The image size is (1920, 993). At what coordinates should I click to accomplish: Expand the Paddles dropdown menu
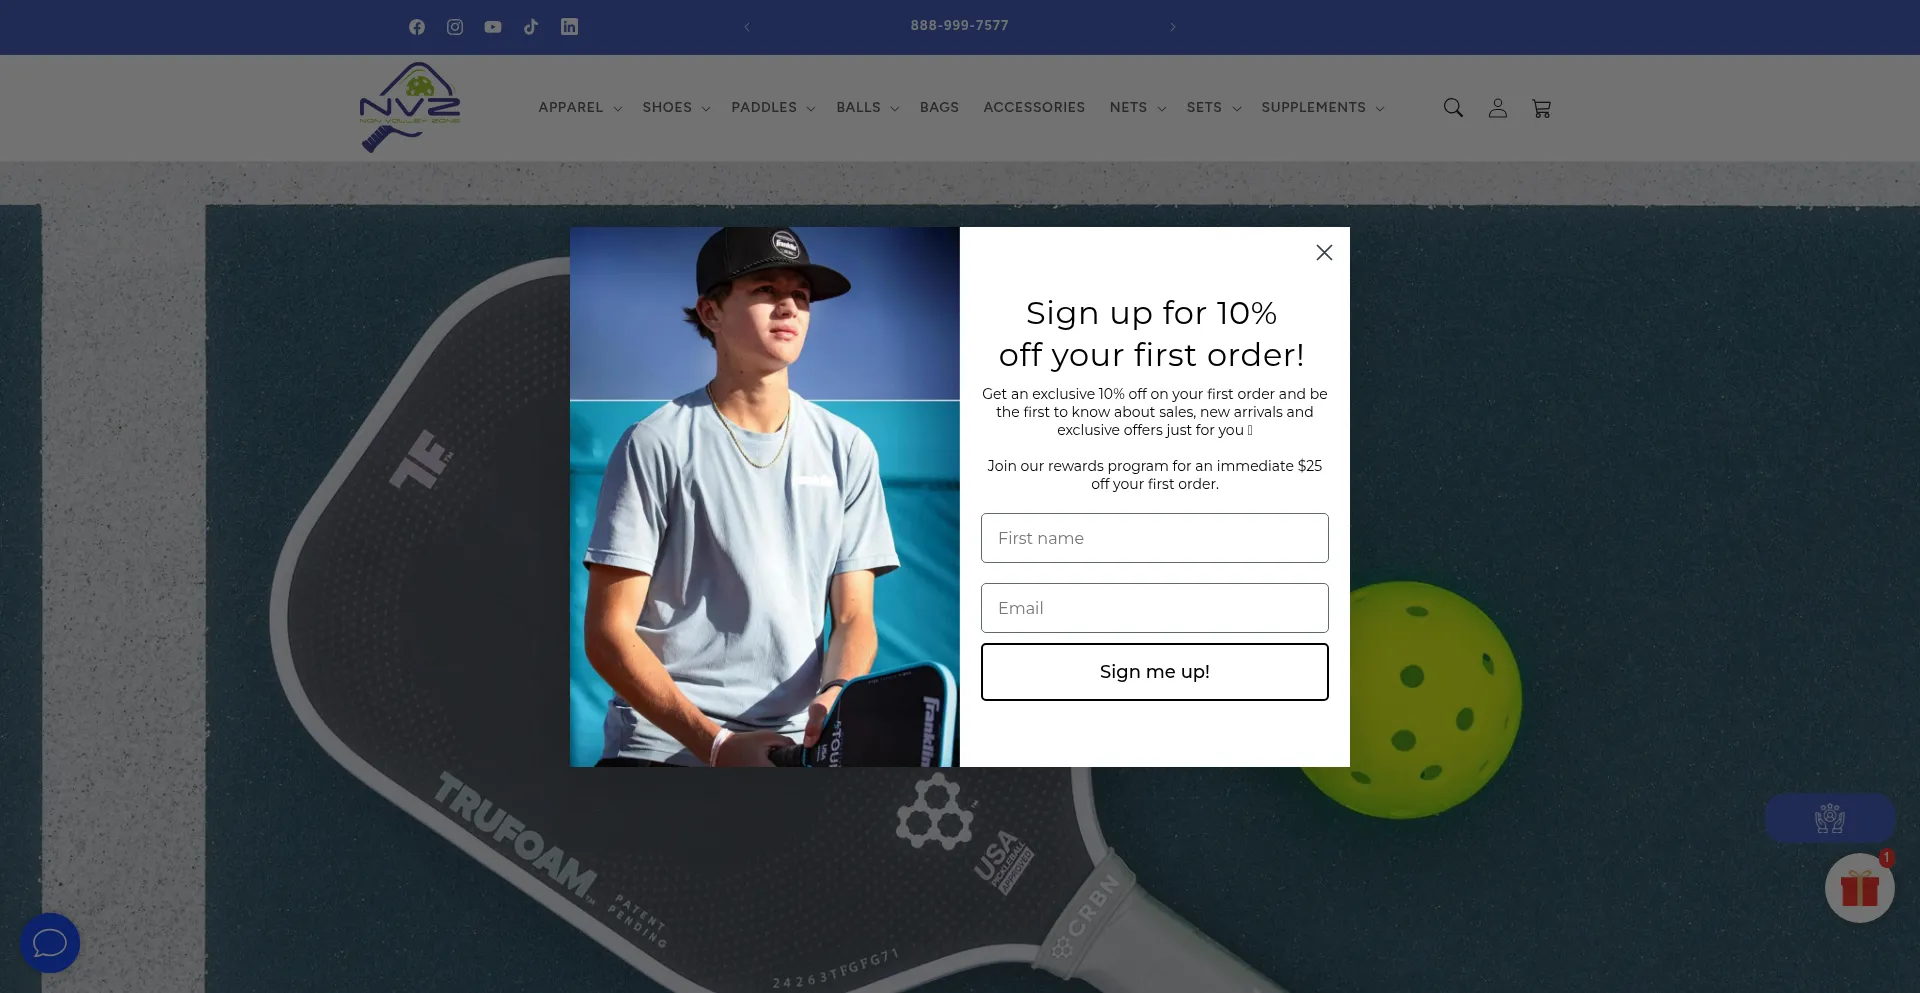click(x=773, y=107)
